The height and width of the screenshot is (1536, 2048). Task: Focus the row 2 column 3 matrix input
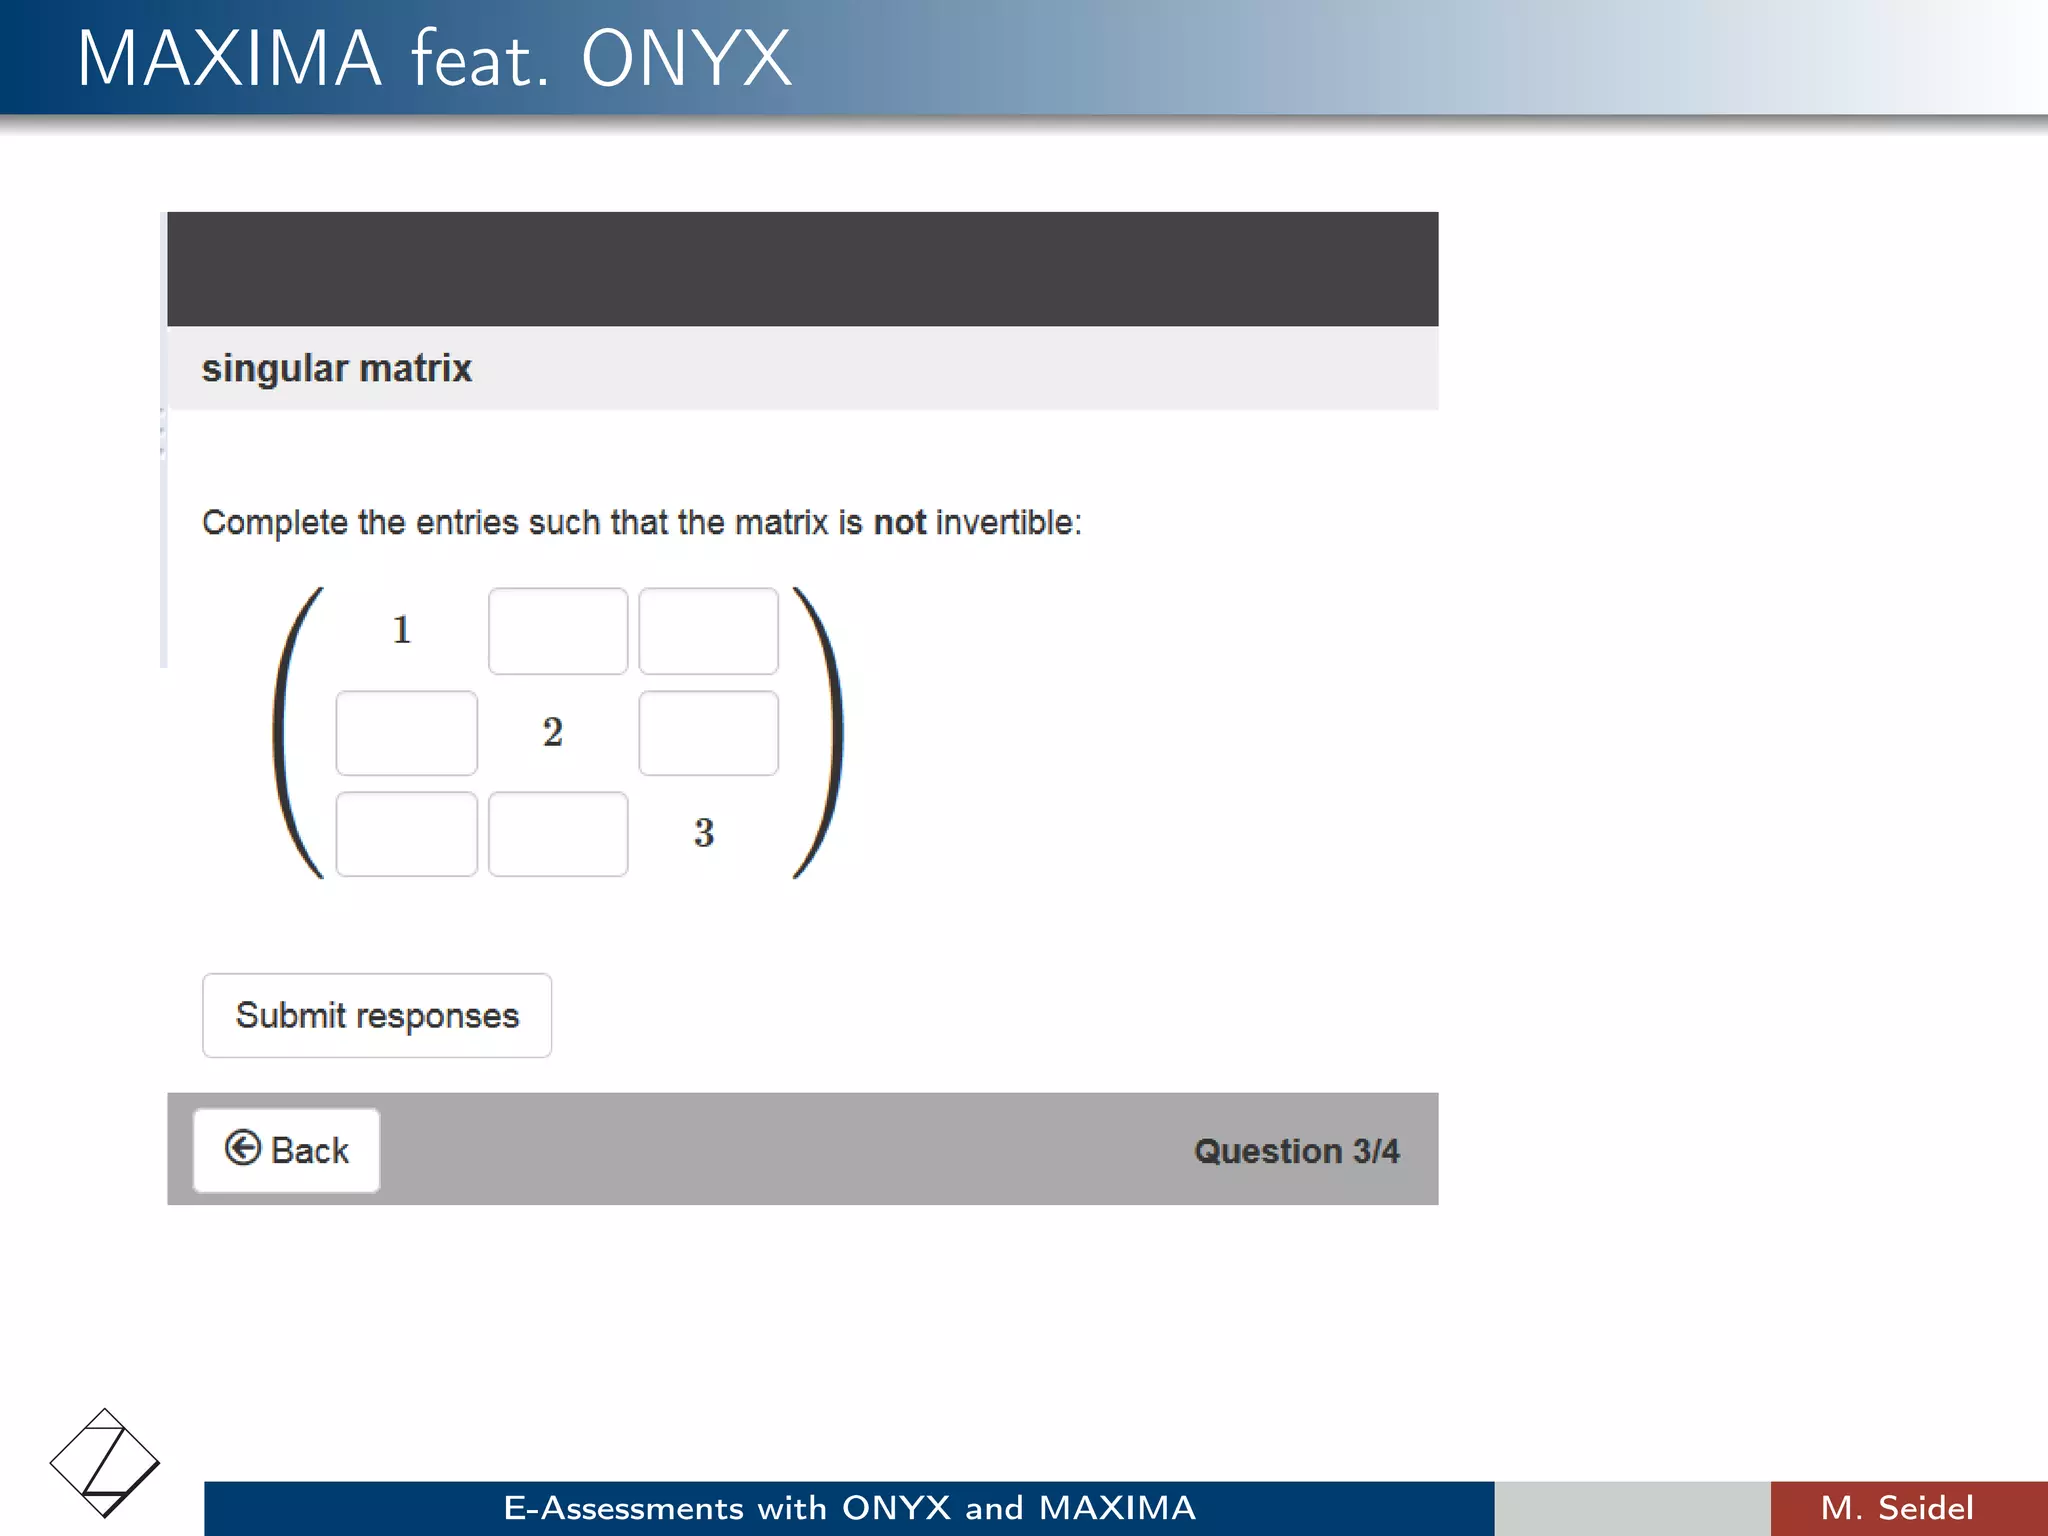pos(709,733)
